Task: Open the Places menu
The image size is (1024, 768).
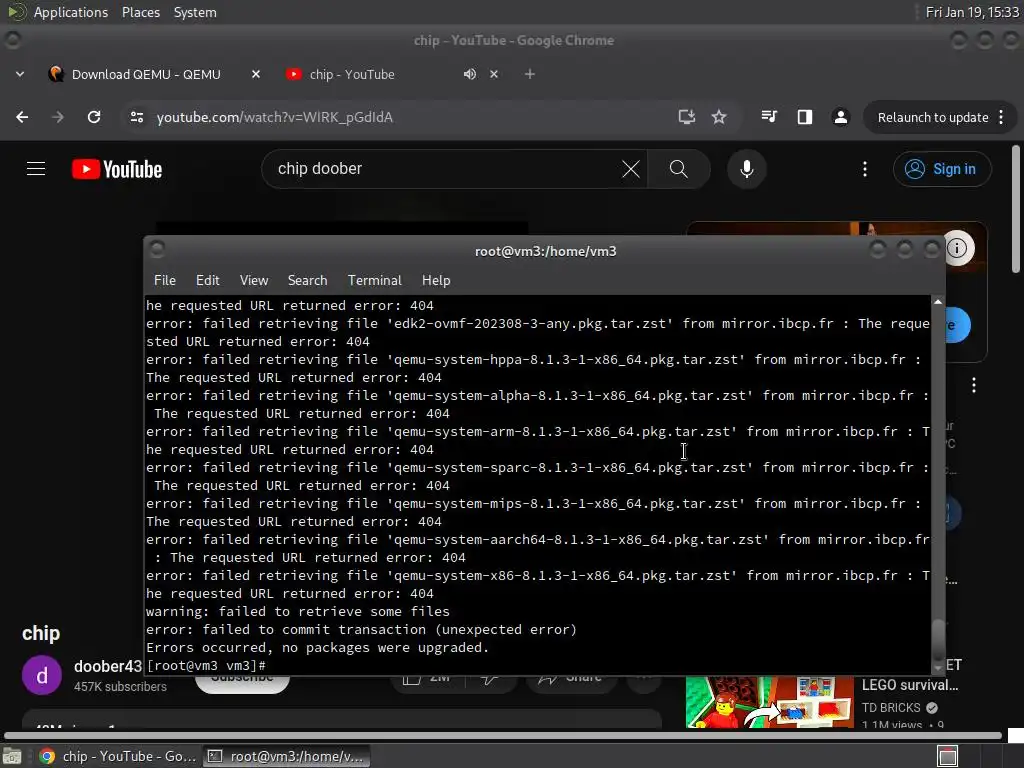Action: tap(141, 12)
